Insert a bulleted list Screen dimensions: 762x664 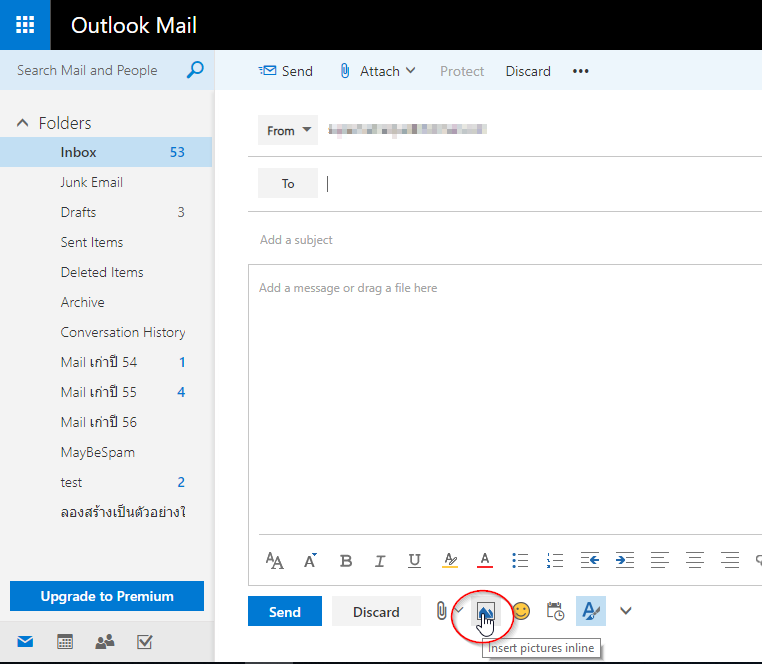pyautogui.click(x=520, y=560)
